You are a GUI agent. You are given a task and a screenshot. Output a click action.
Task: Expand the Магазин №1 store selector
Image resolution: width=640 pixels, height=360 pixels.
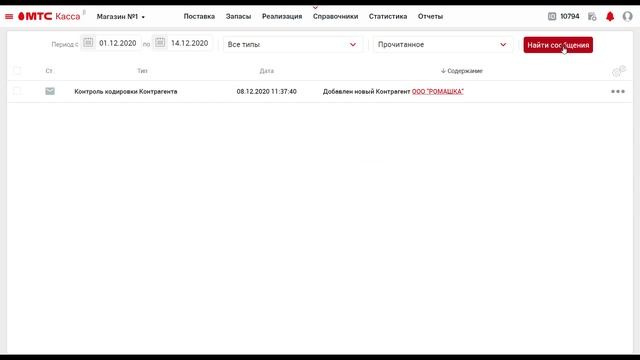[x=121, y=17]
